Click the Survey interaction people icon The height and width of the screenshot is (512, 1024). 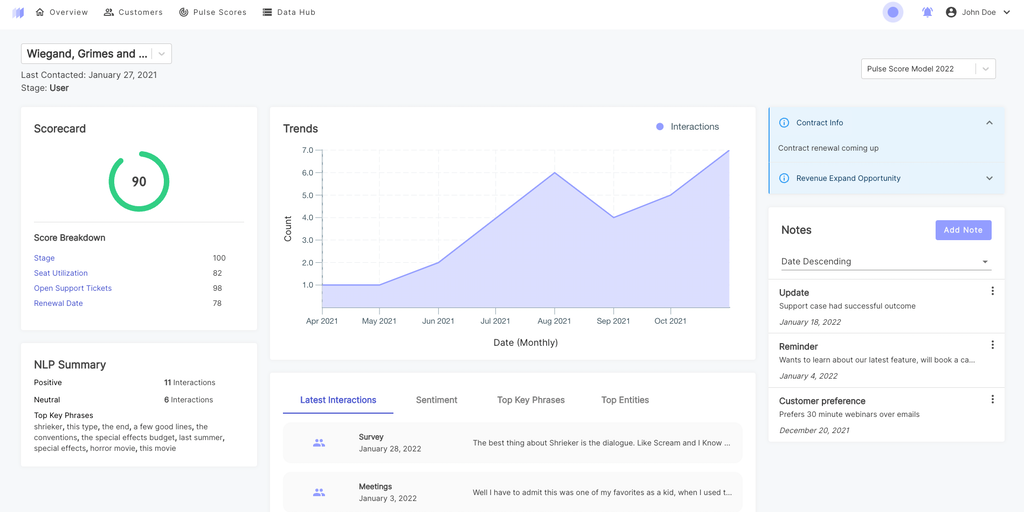[x=319, y=442]
